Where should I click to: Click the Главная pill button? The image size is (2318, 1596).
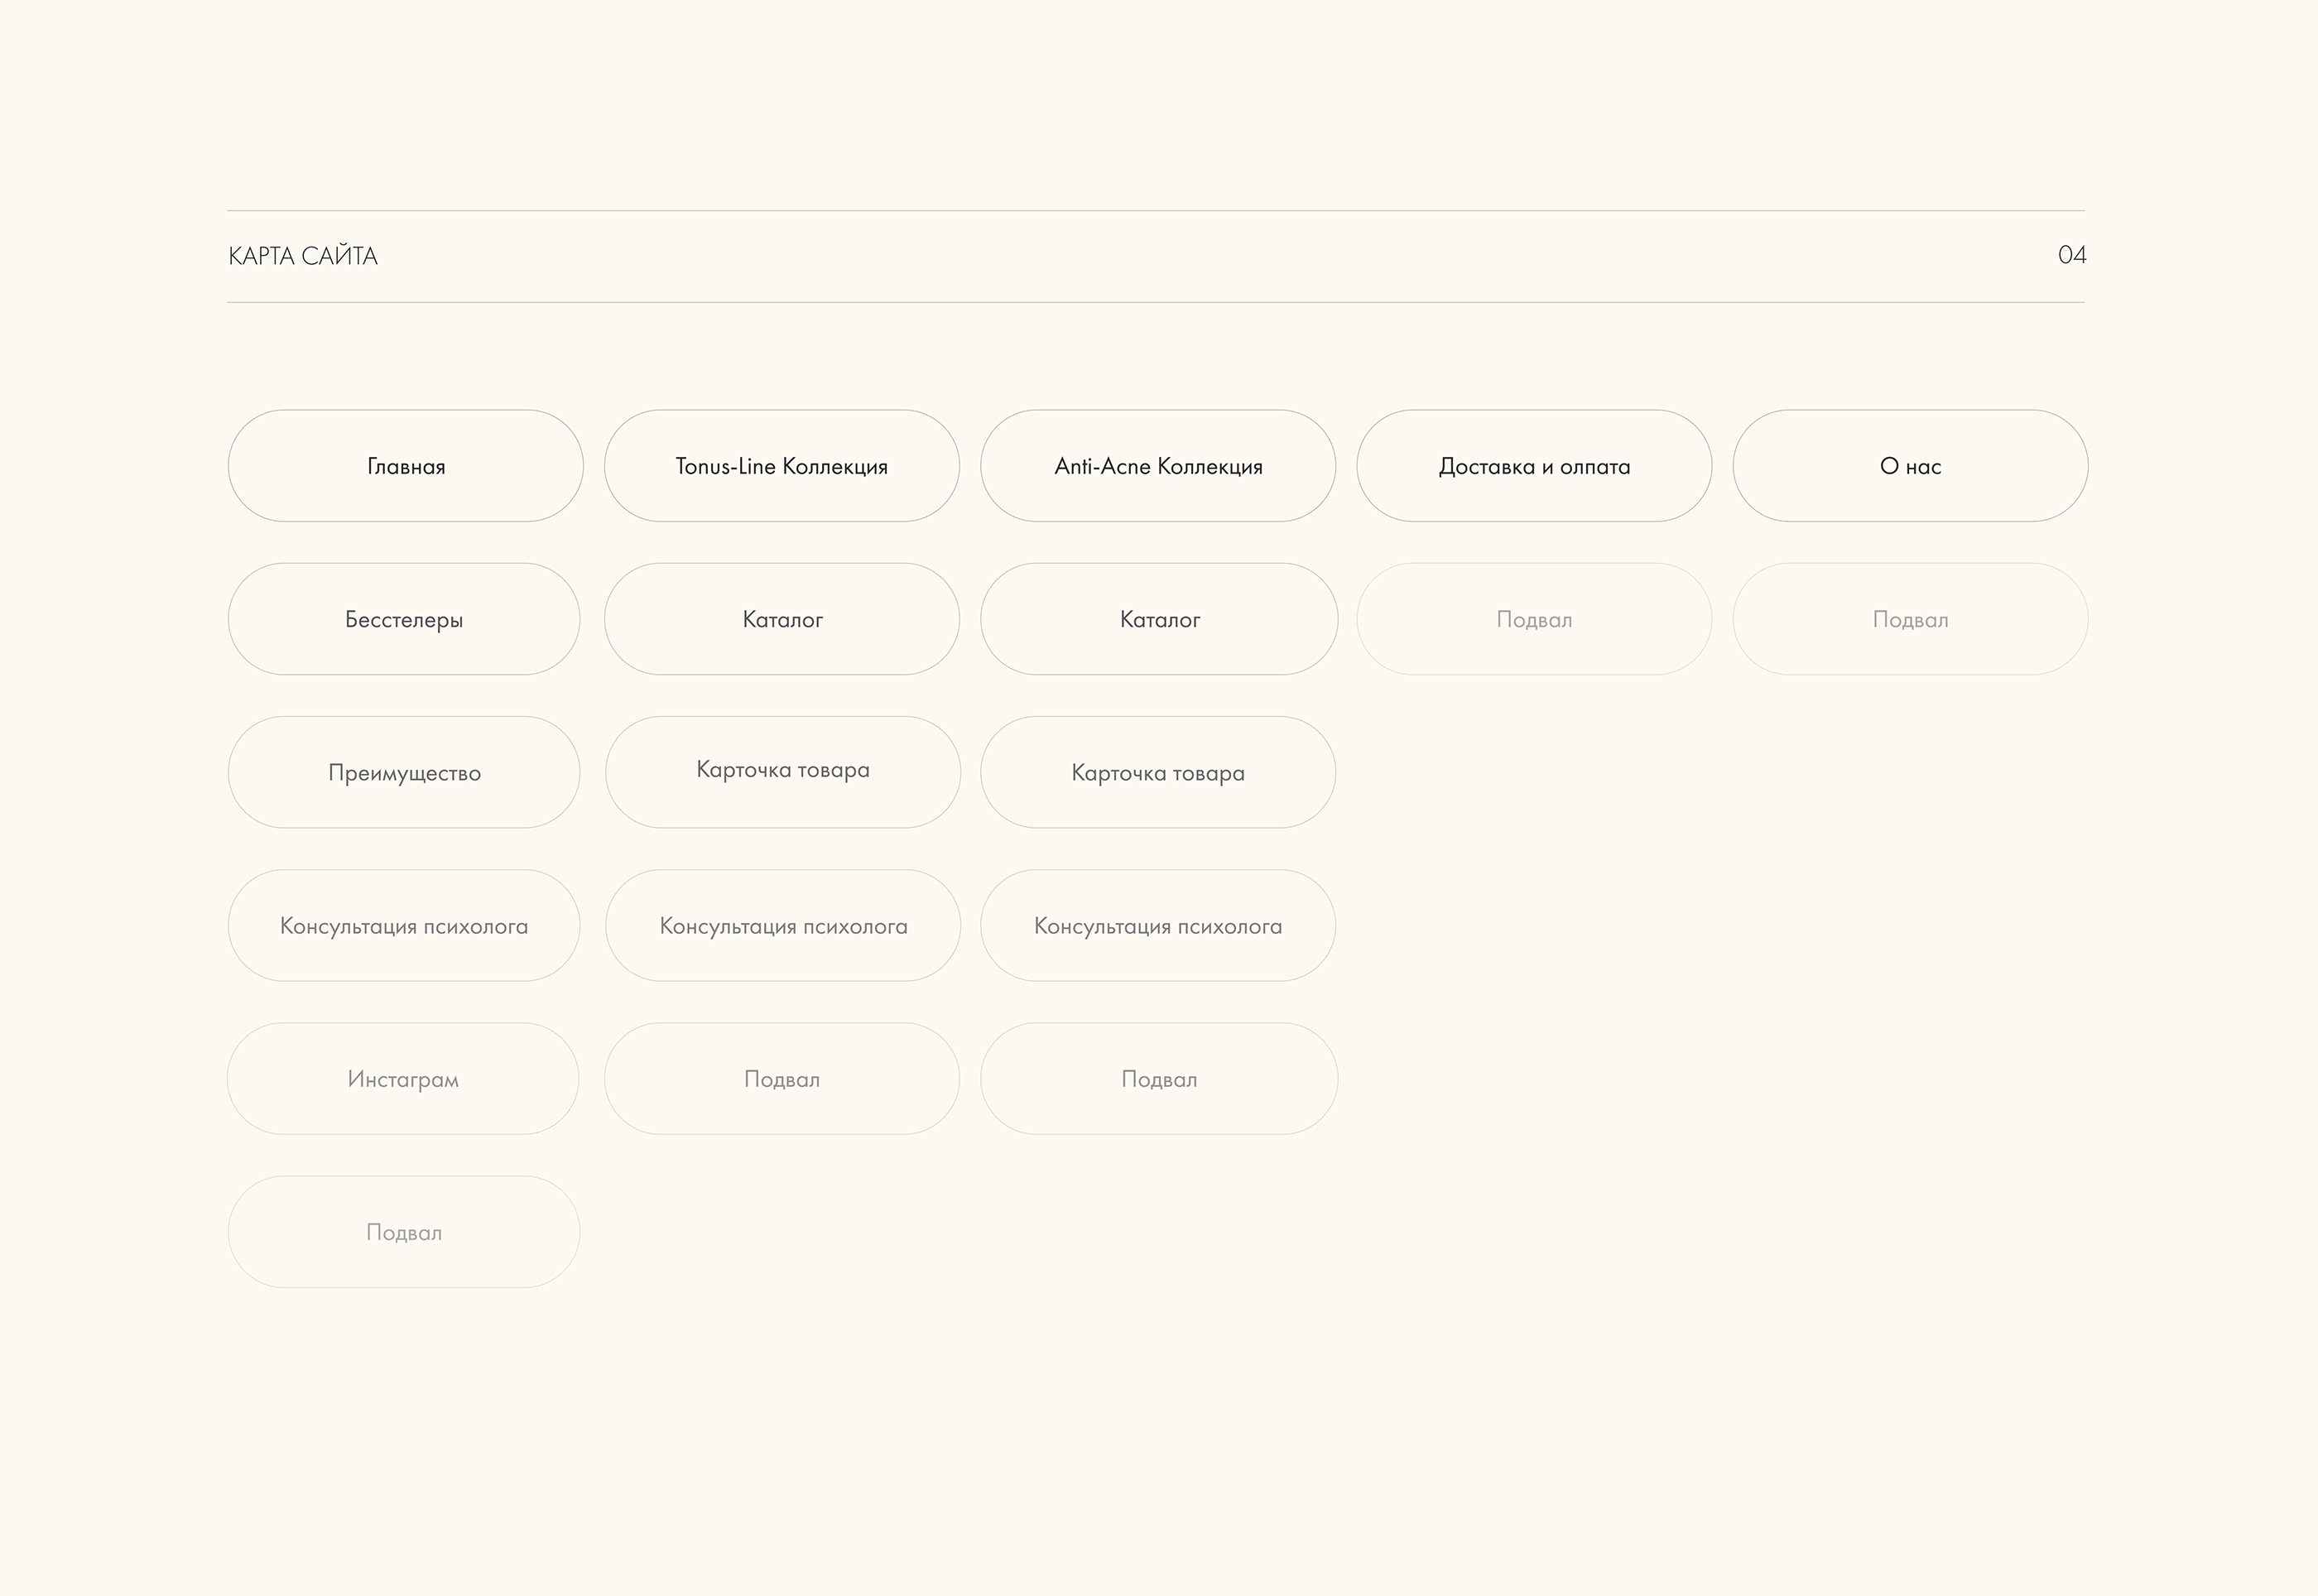click(x=405, y=466)
